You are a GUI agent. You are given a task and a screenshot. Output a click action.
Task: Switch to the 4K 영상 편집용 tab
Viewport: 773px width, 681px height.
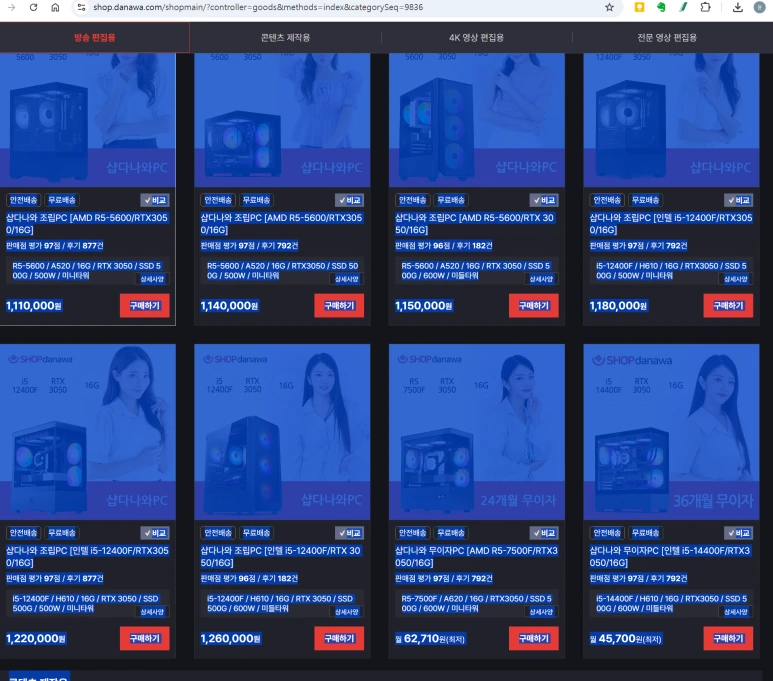(476, 37)
